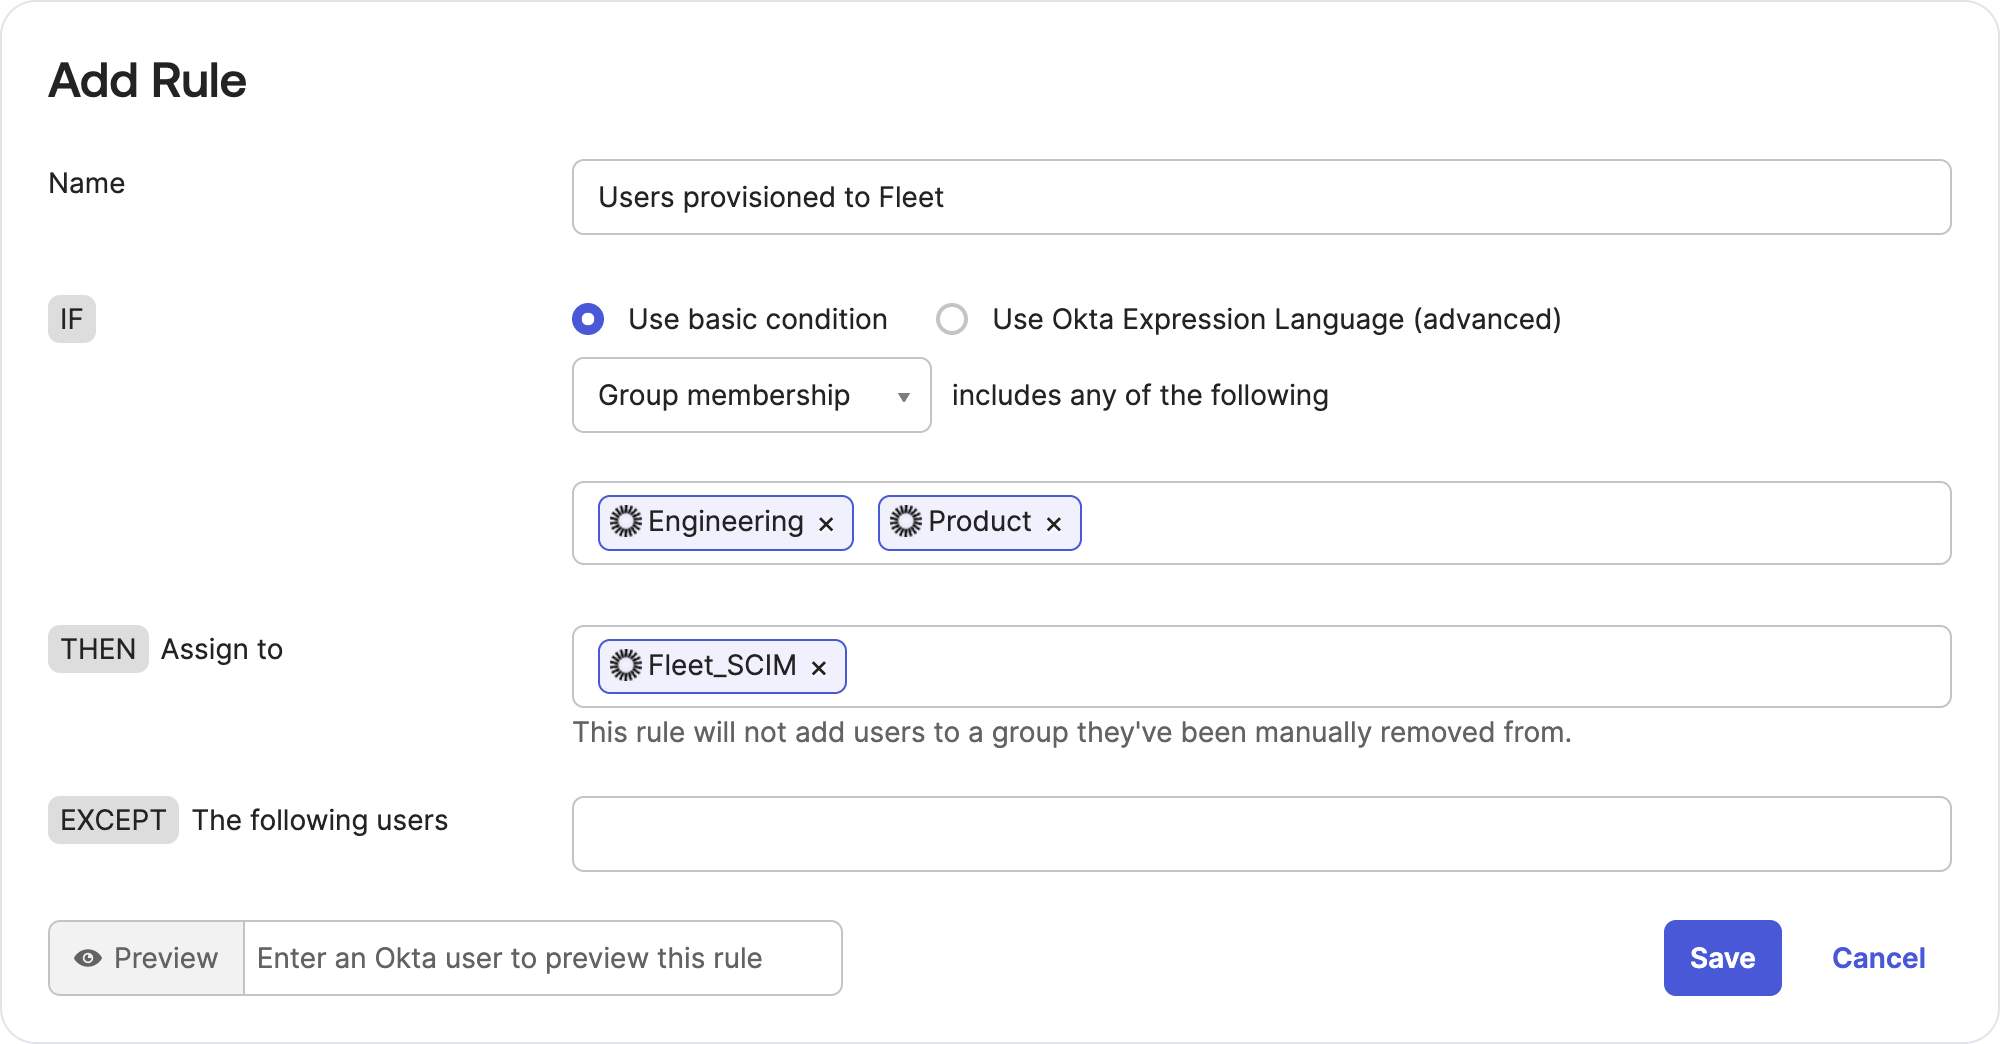
Task: Click the Preview button
Action: (x=147, y=958)
